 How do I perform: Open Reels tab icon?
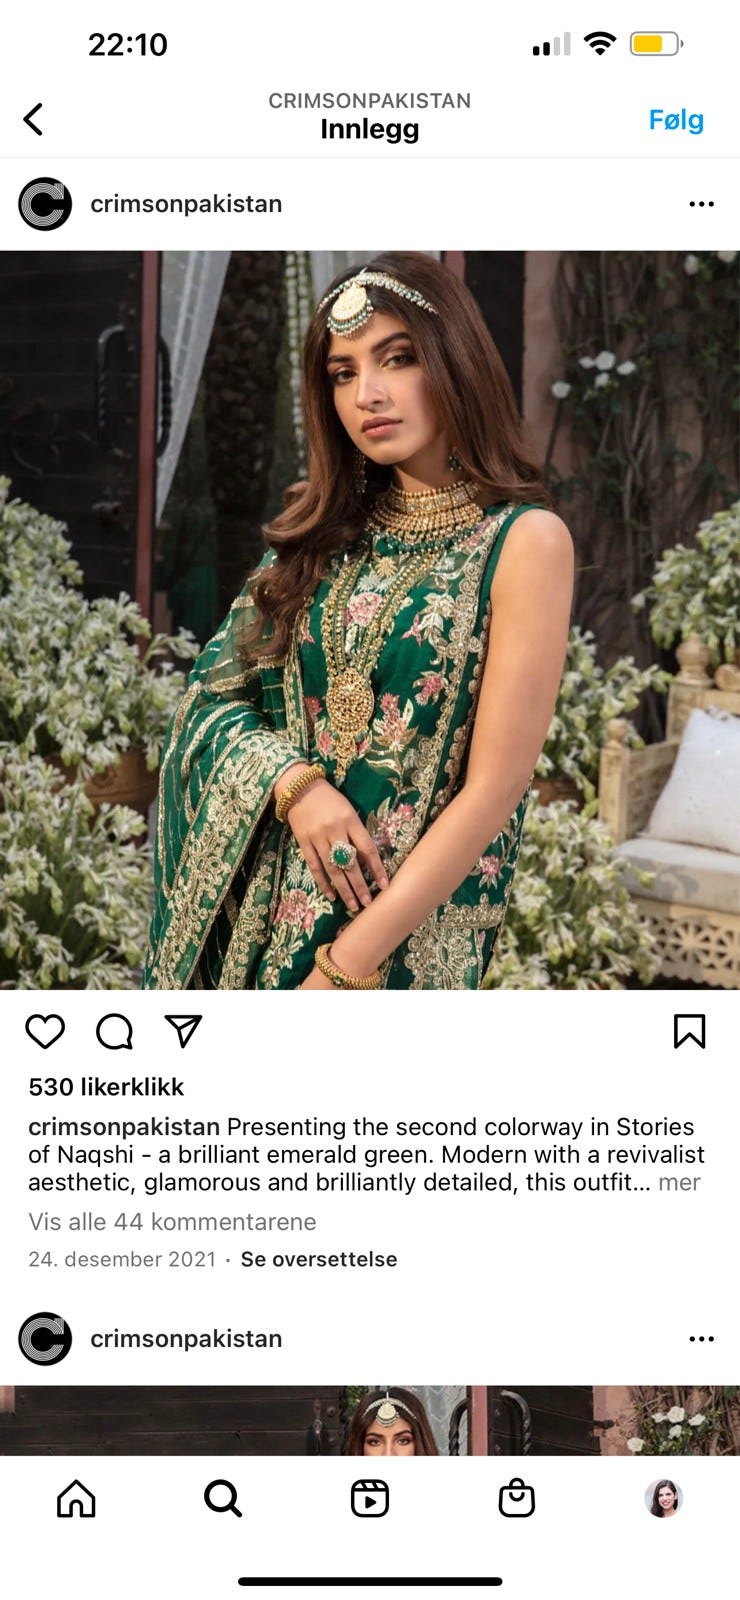pyautogui.click(x=370, y=1498)
